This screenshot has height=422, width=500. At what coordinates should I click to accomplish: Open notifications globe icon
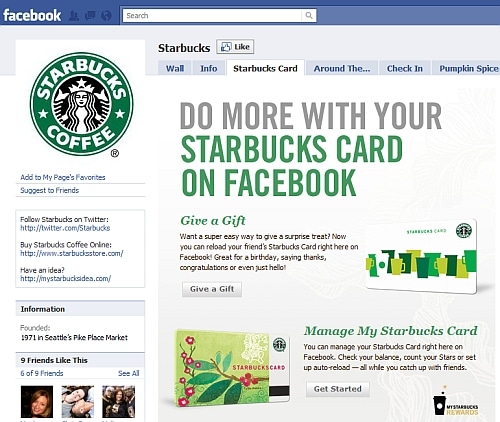106,16
